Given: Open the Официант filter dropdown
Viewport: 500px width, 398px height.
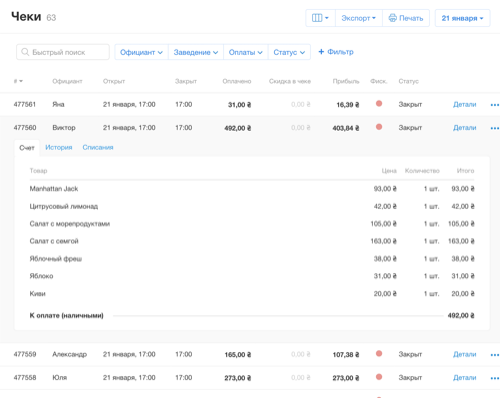Looking at the screenshot, I should [141, 52].
